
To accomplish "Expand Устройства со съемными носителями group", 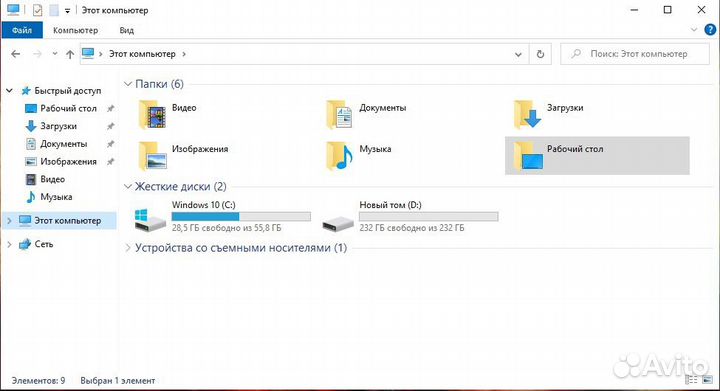I will click(128, 248).
